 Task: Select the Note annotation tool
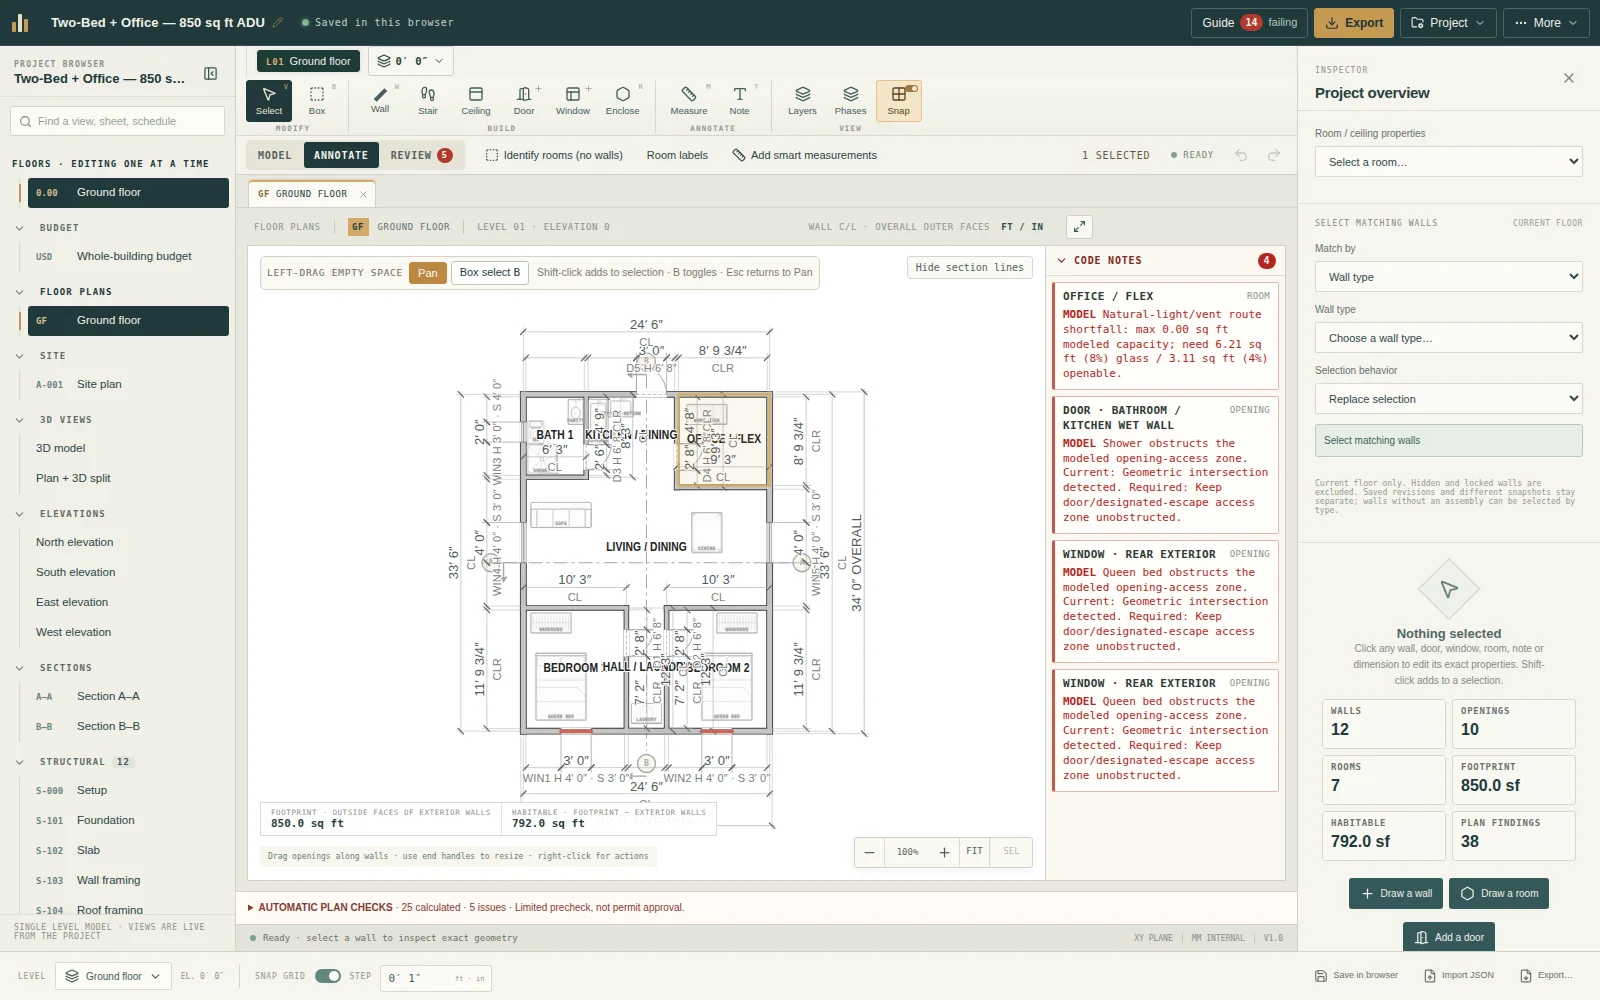(739, 100)
